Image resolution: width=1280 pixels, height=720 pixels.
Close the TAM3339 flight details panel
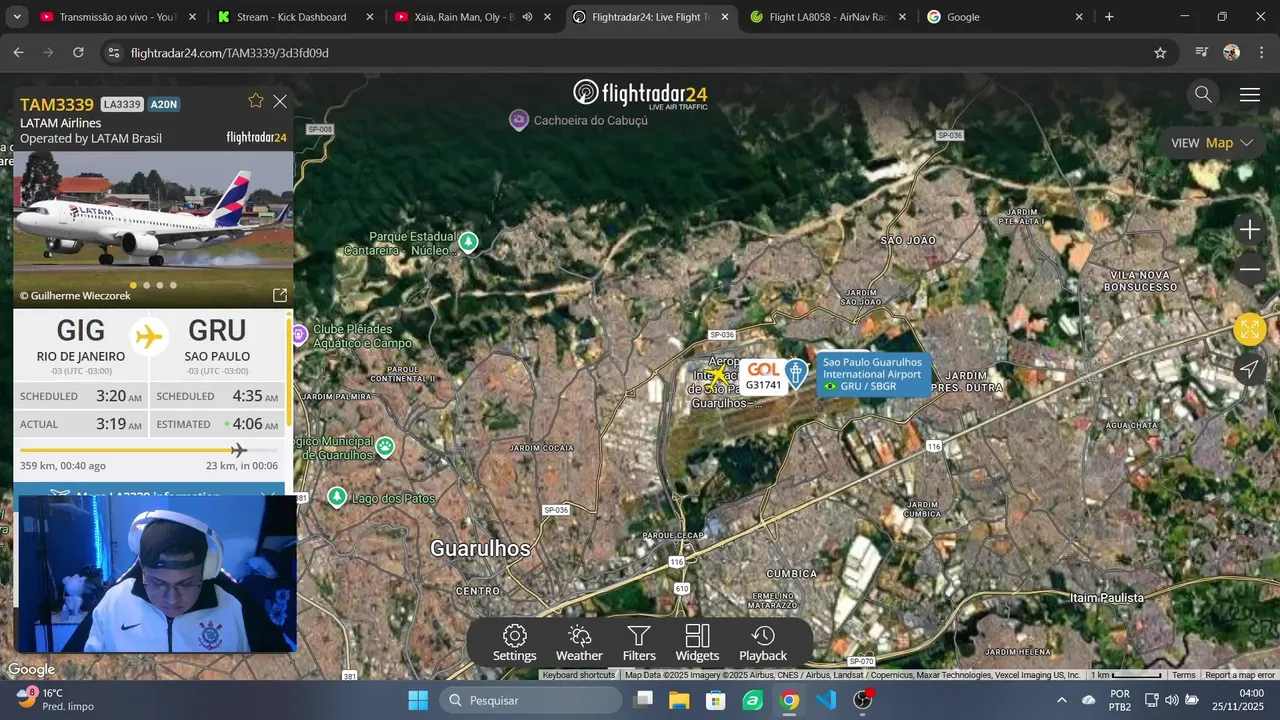click(280, 101)
